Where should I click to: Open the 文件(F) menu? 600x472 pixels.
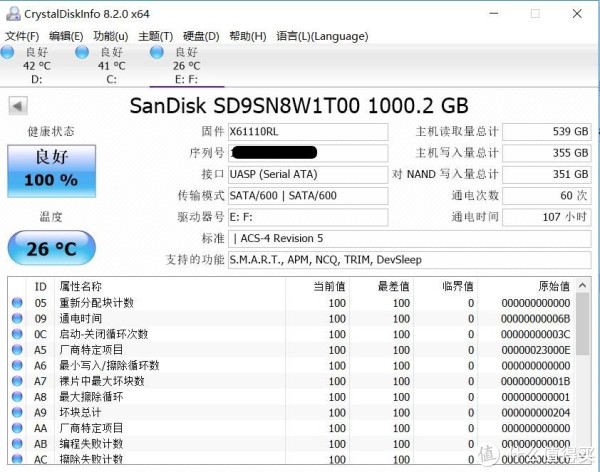point(22,36)
